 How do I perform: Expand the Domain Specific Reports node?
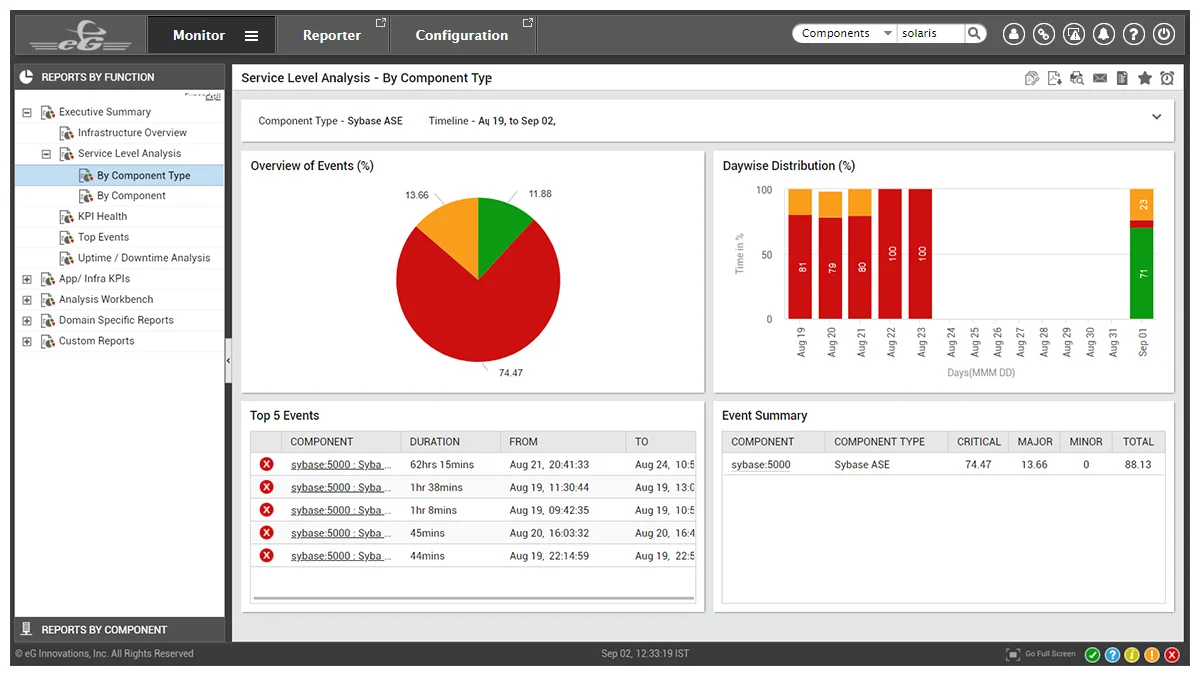[x=27, y=321]
